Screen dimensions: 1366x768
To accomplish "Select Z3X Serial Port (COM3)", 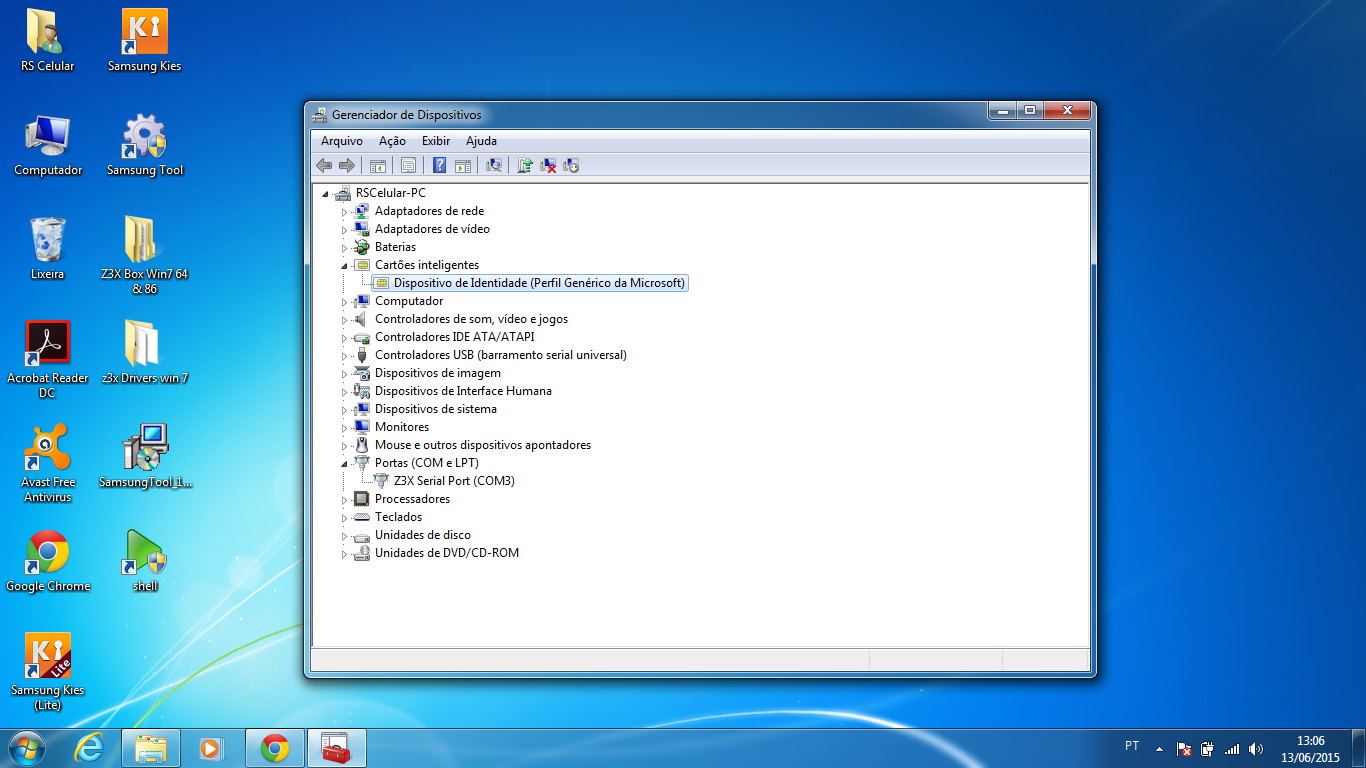I will point(454,481).
